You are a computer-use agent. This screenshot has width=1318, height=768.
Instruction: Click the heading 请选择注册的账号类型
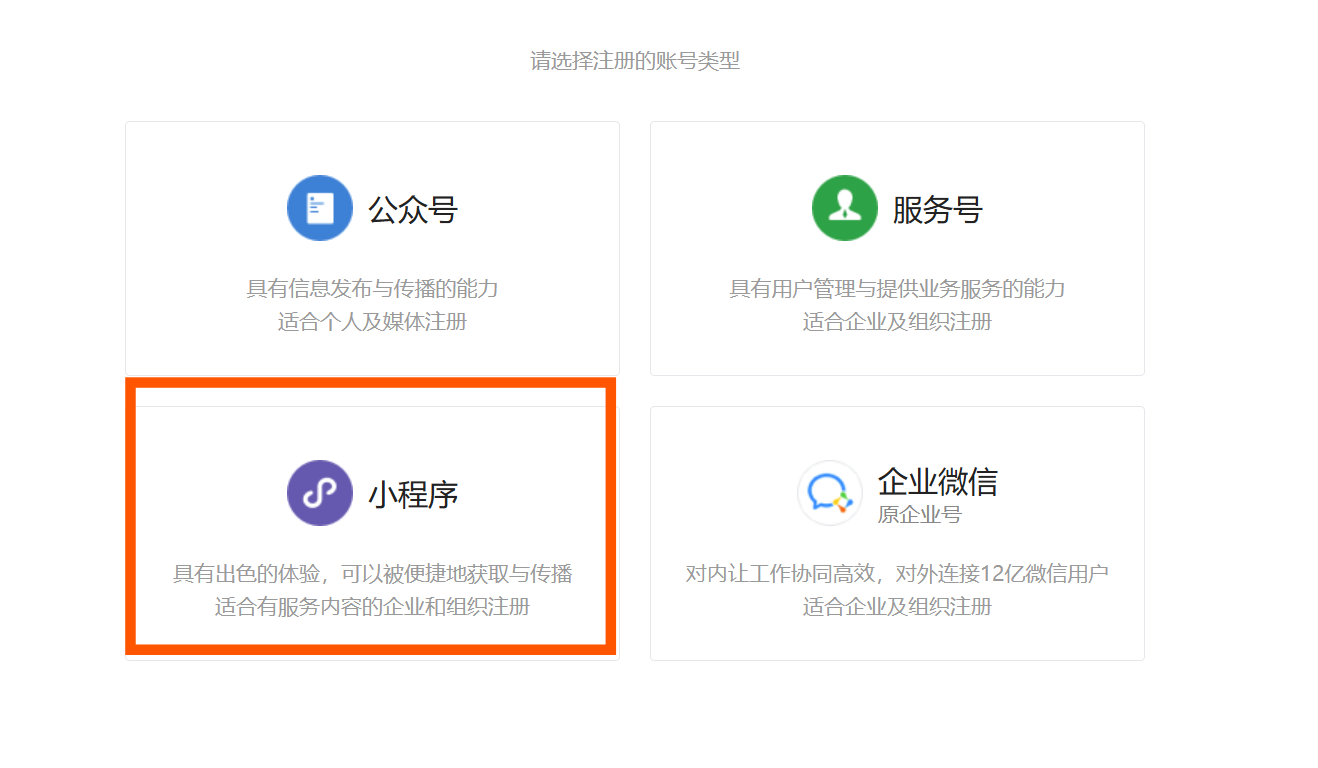(x=635, y=61)
